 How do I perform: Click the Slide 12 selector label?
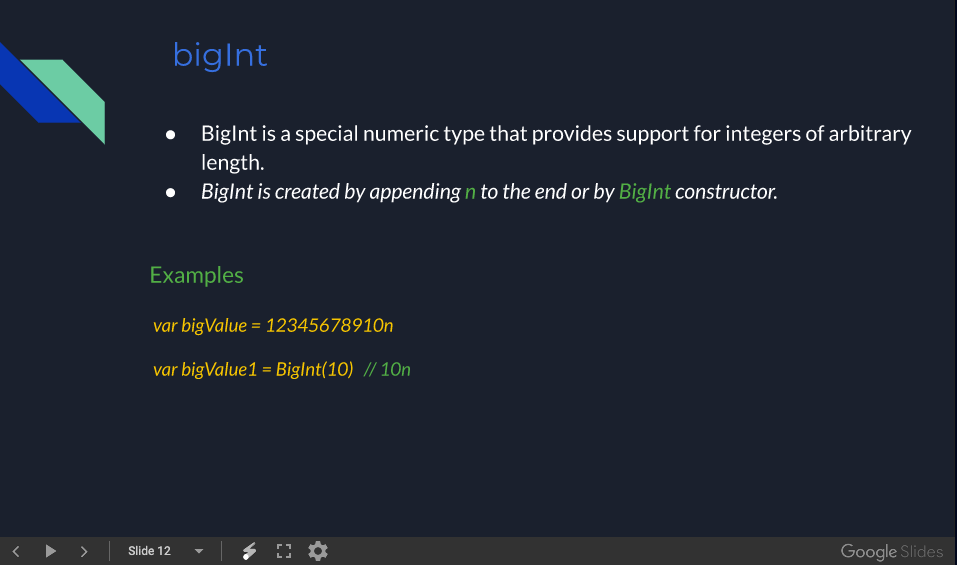click(x=149, y=551)
